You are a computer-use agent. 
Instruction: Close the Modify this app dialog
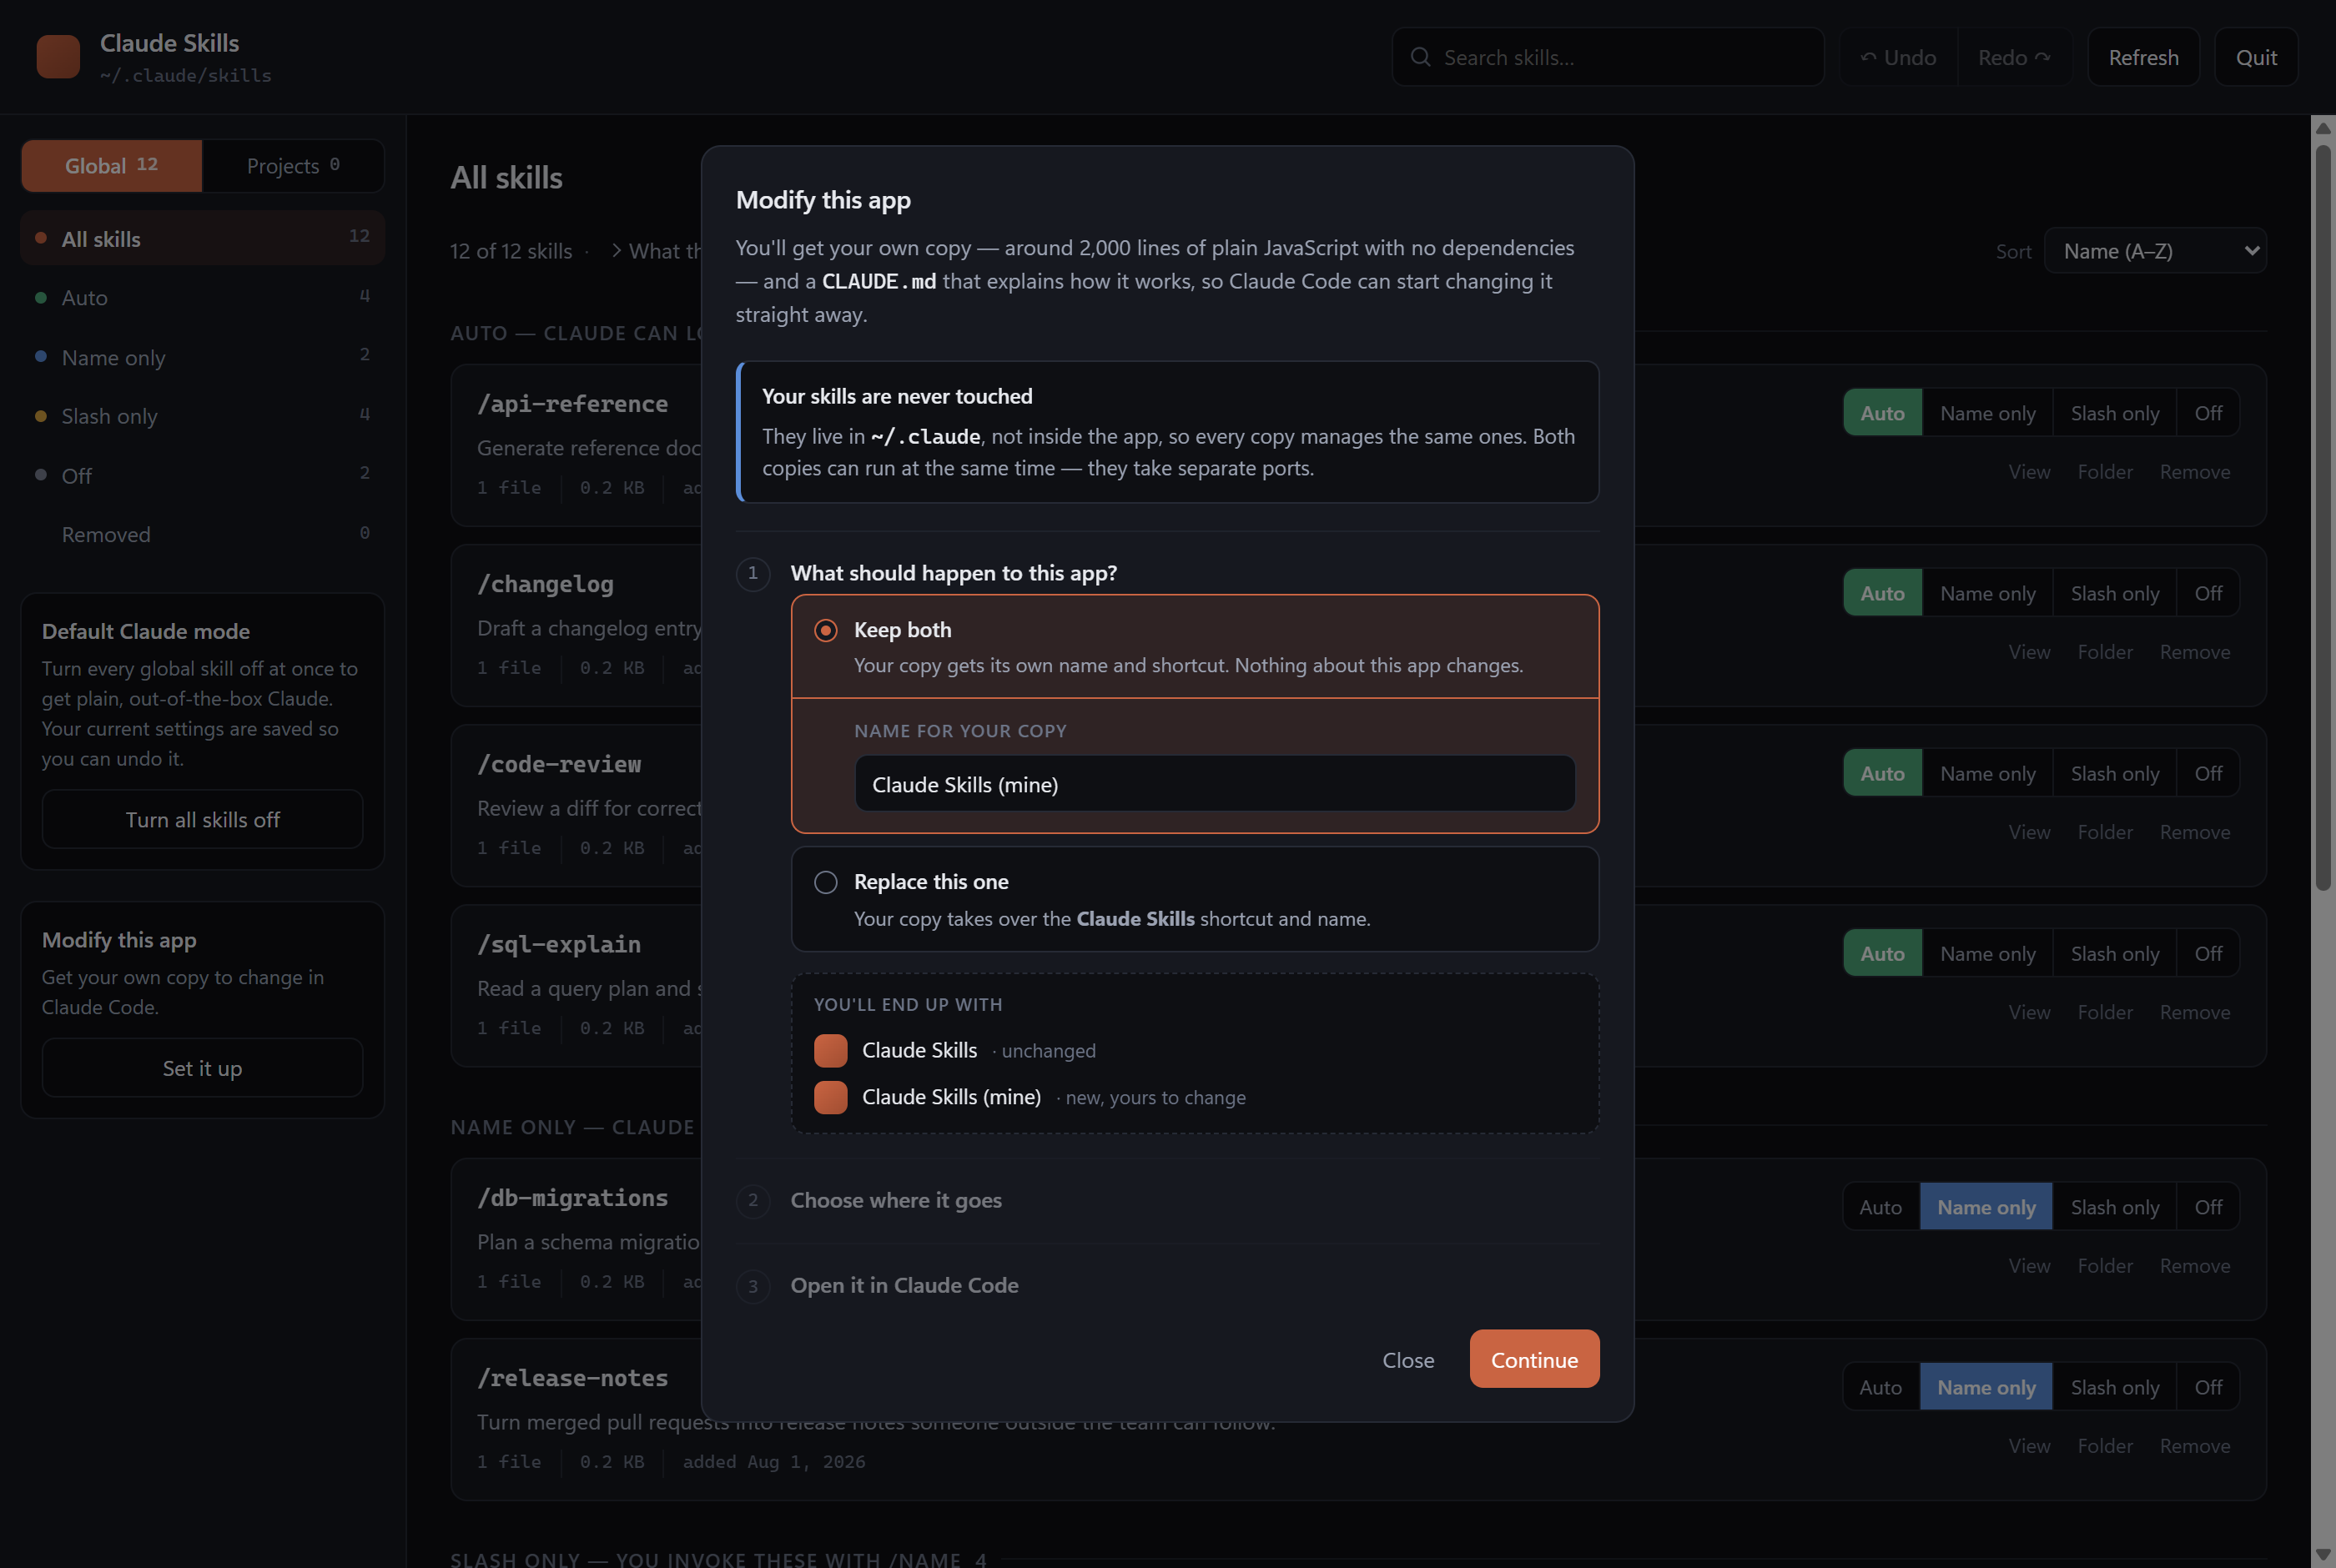click(x=1408, y=1360)
